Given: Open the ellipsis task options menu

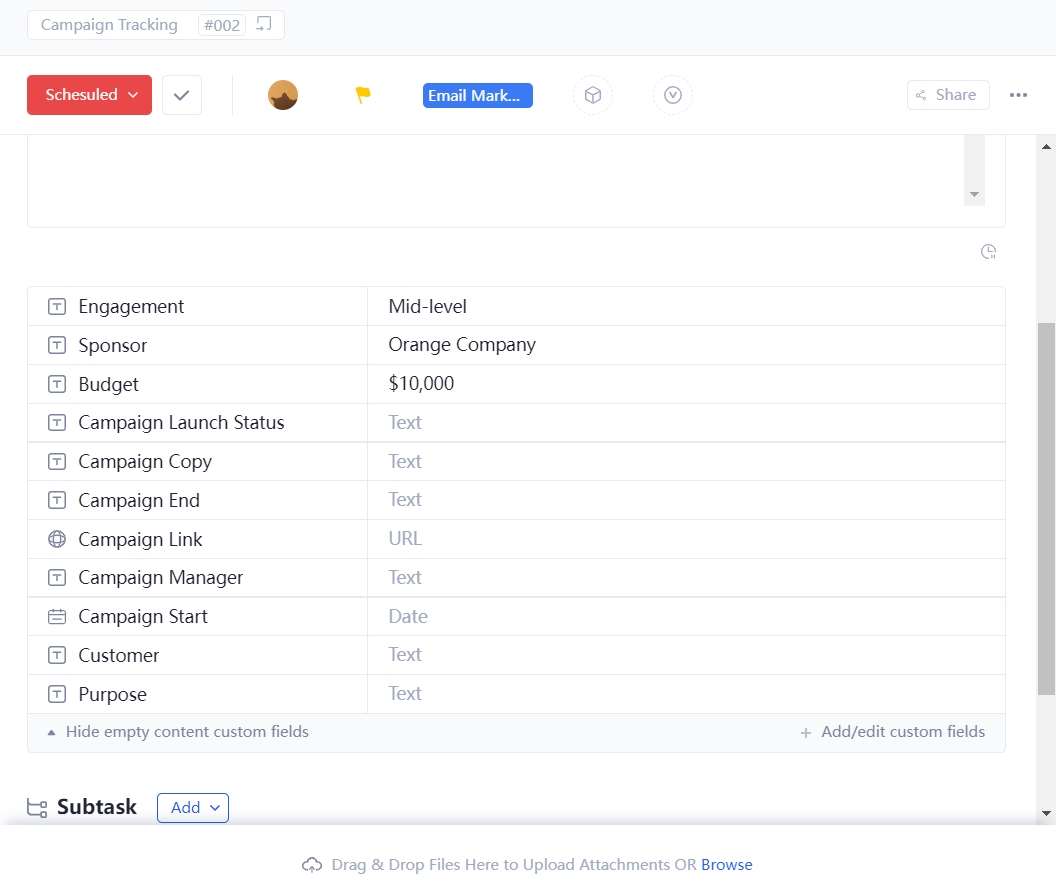Looking at the screenshot, I should click(1018, 94).
